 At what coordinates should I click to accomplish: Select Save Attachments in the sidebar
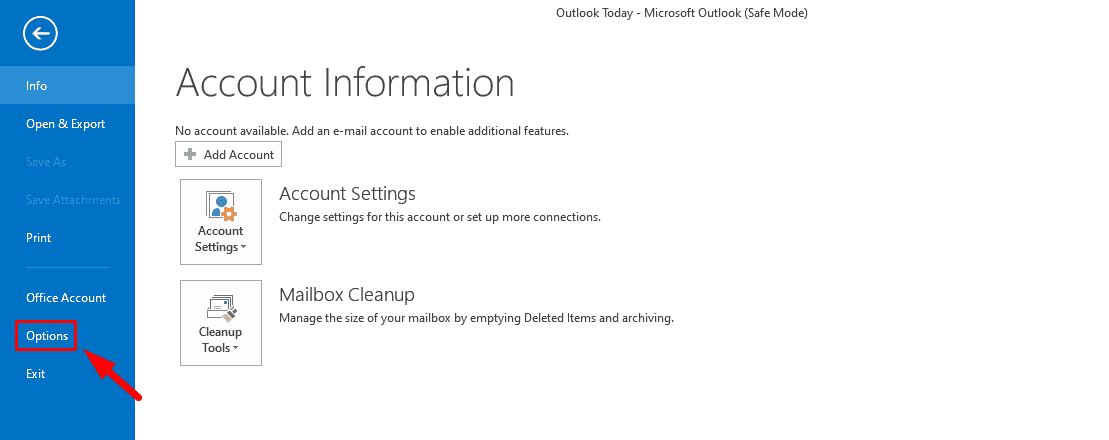(73, 200)
